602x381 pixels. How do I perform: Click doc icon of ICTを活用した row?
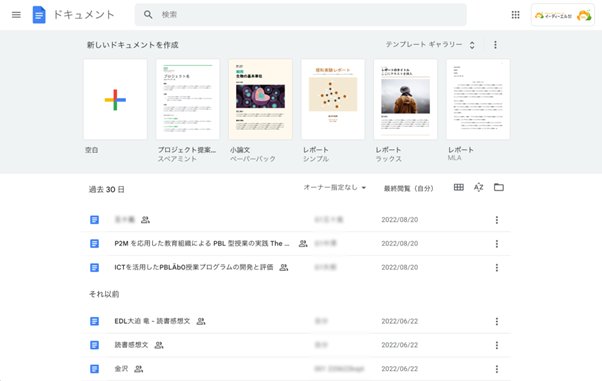[x=94, y=267]
